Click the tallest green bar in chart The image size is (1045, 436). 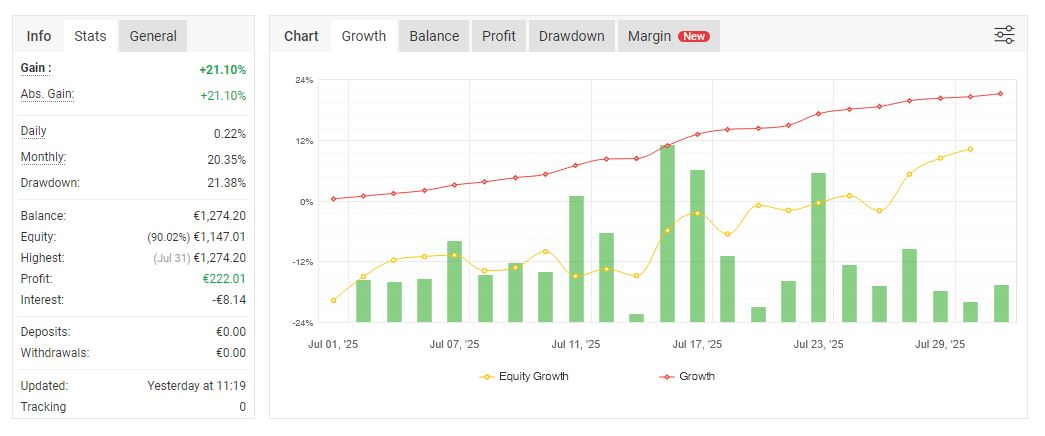[667, 233]
